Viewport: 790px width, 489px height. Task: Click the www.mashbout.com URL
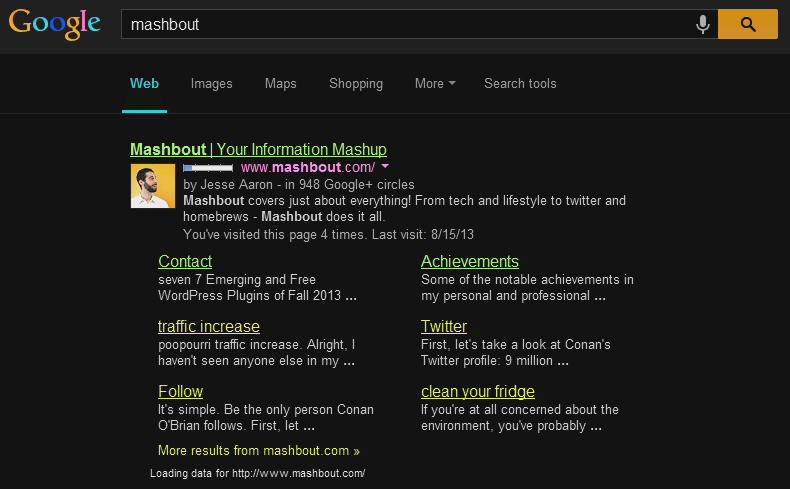click(308, 167)
